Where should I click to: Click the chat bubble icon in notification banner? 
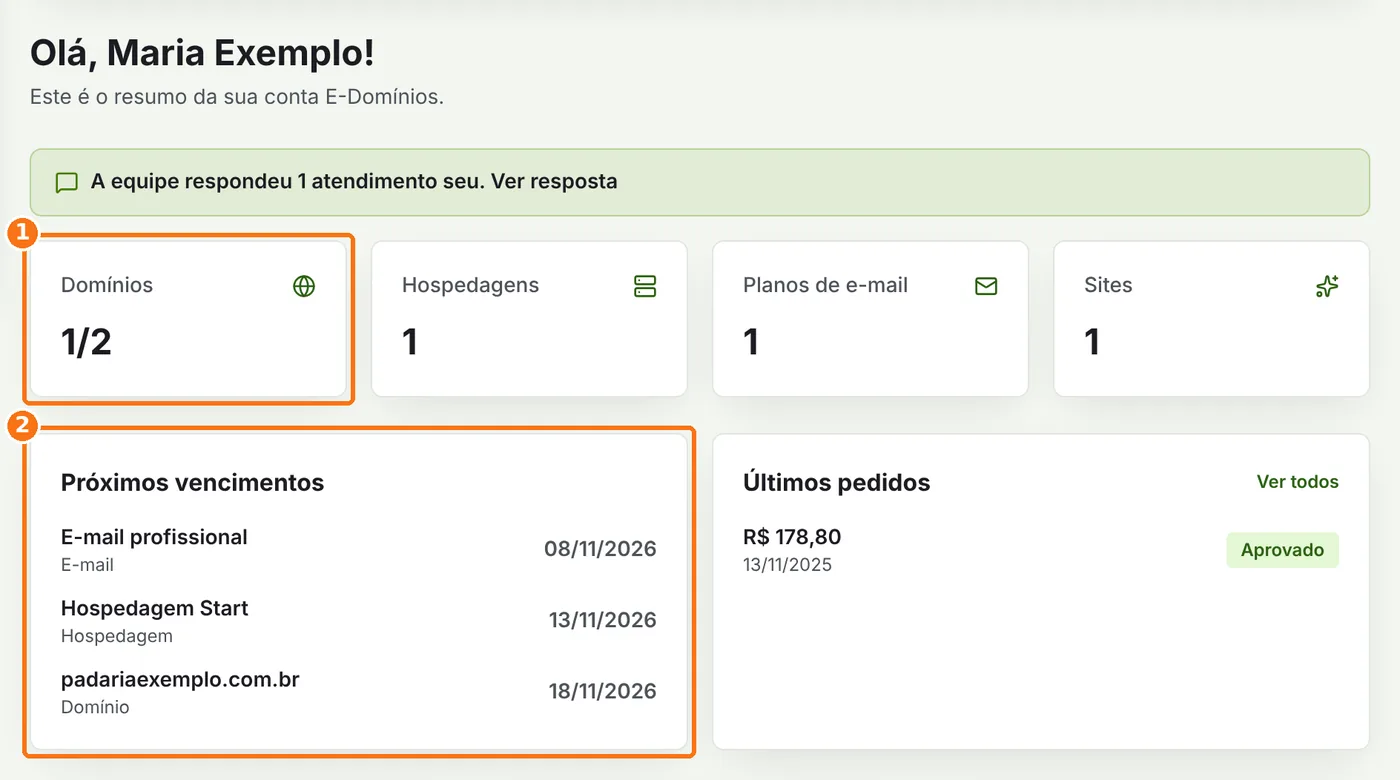pyautogui.click(x=67, y=183)
